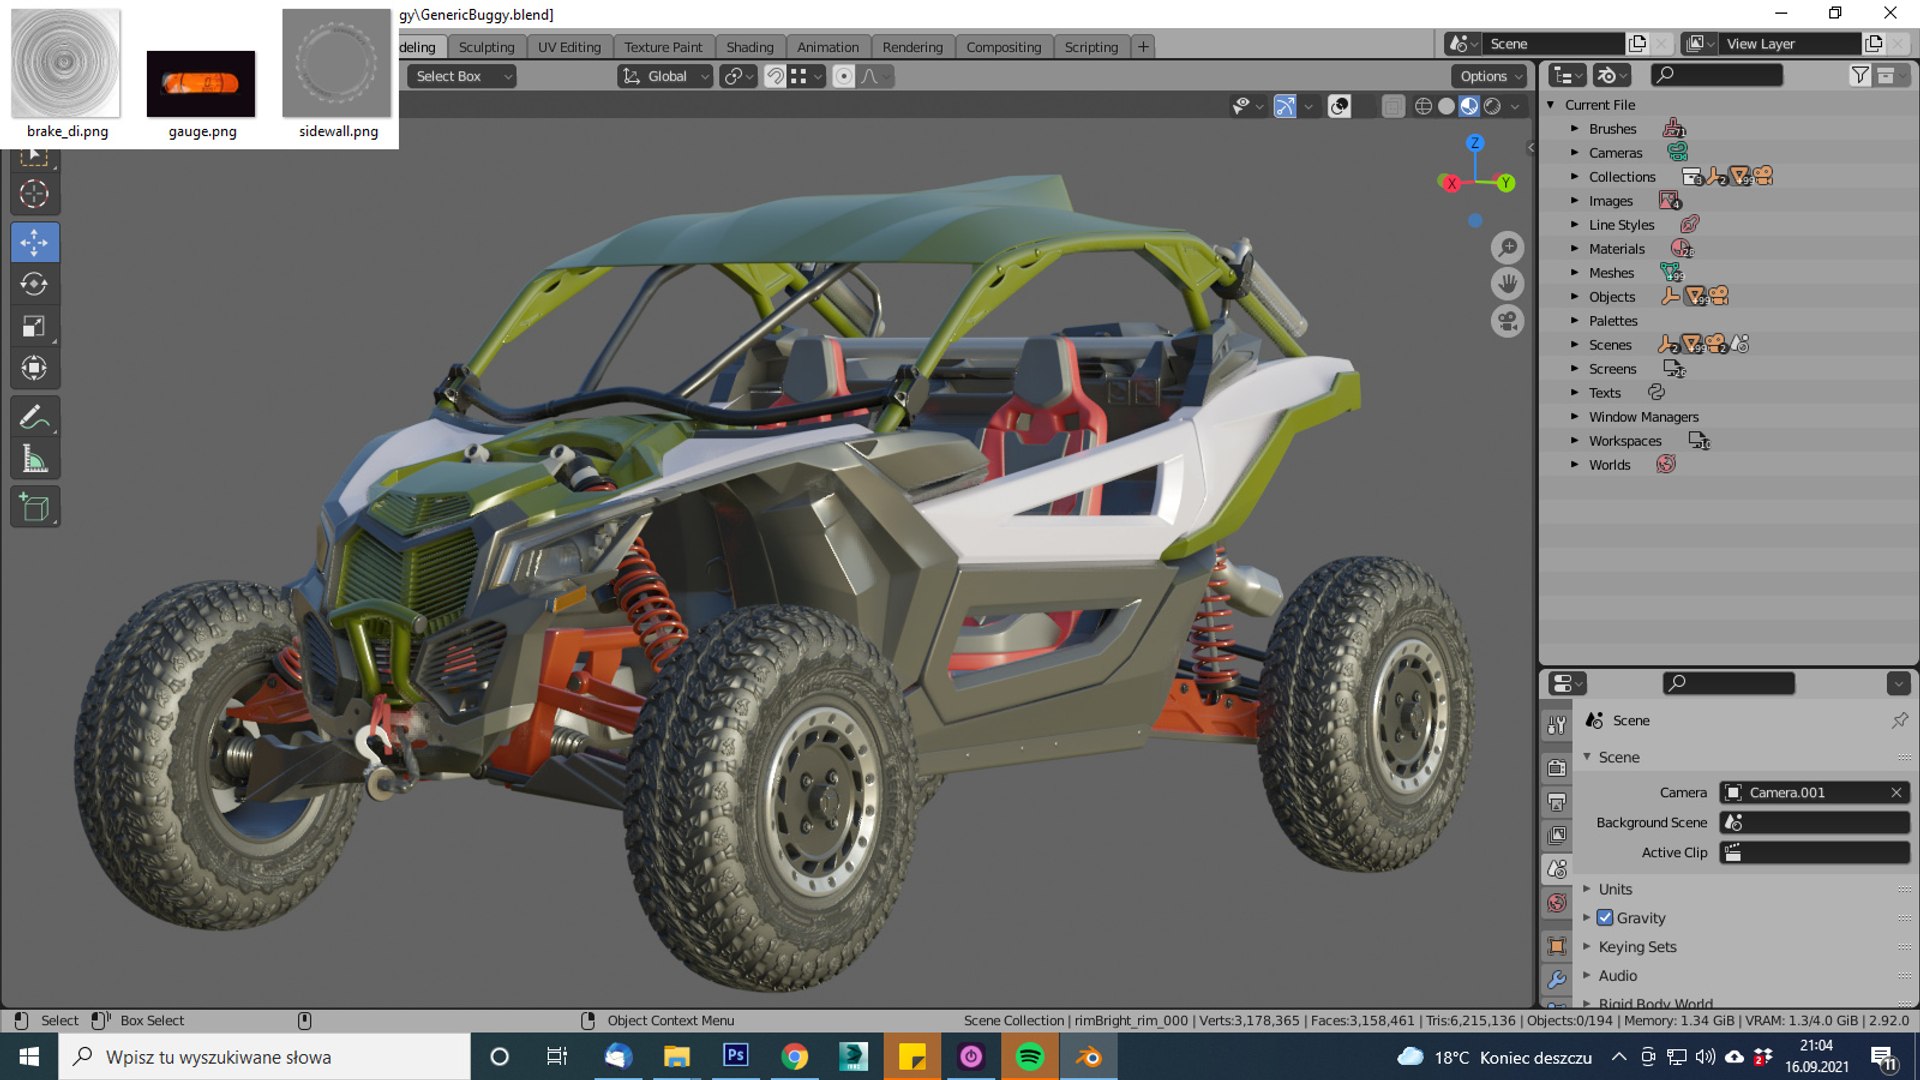Click the red X axis on navigation gizmo
Viewport: 1920px width, 1080px height.
1451,183
